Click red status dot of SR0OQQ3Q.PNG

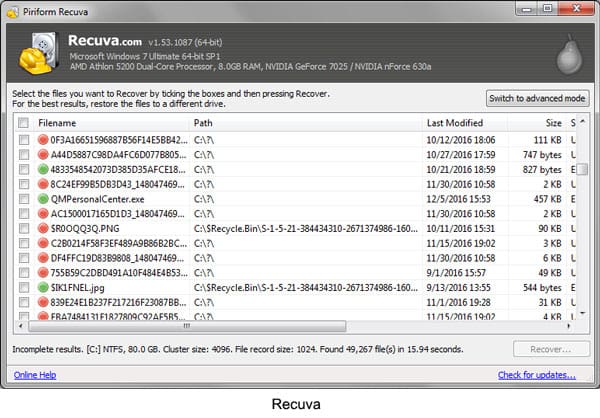coord(43,228)
